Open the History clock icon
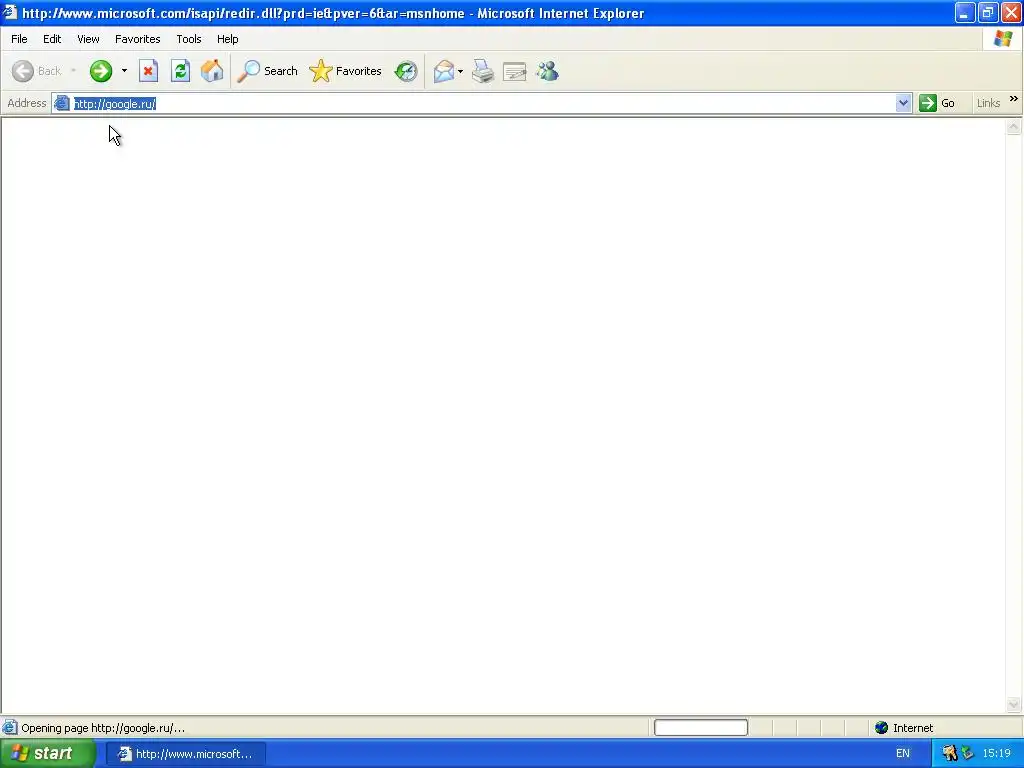 coord(406,71)
